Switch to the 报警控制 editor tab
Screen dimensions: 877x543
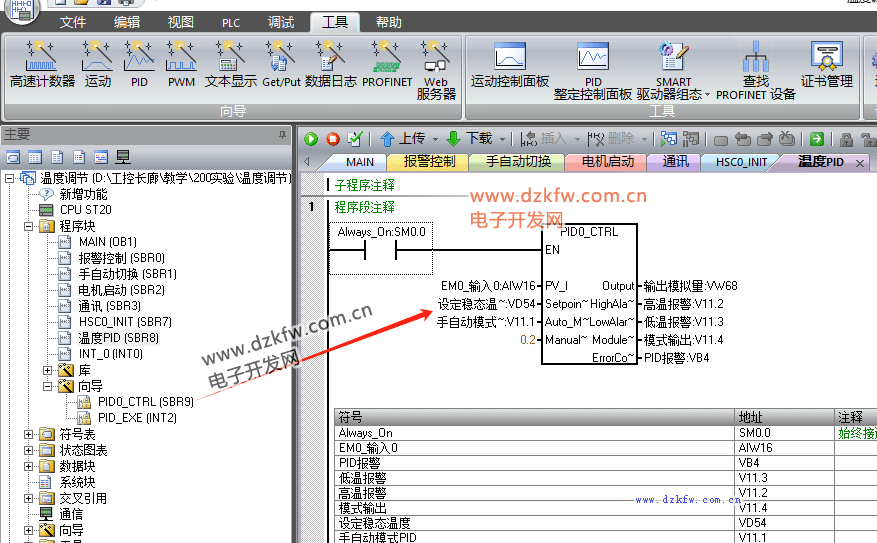(x=429, y=162)
